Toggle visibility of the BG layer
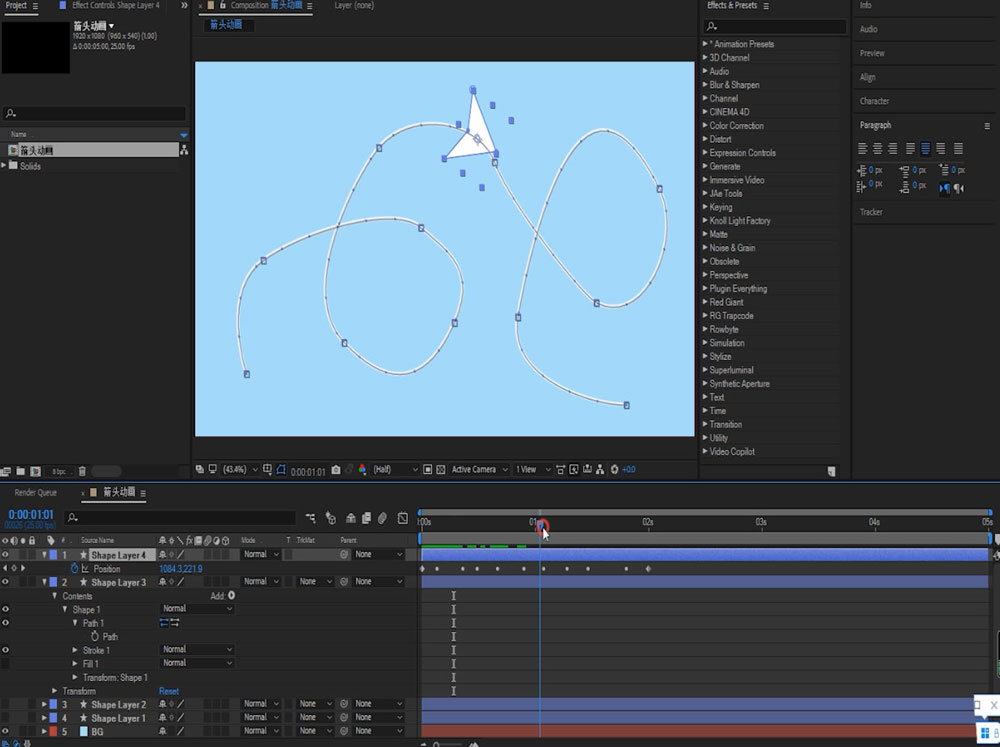Image resolution: width=1000 pixels, height=747 pixels. [6, 732]
